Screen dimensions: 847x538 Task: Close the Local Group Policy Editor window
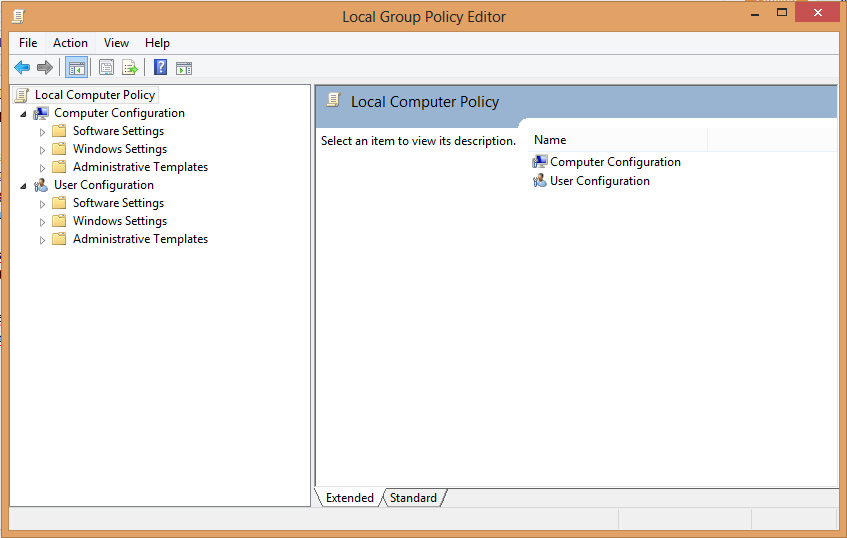coord(817,12)
